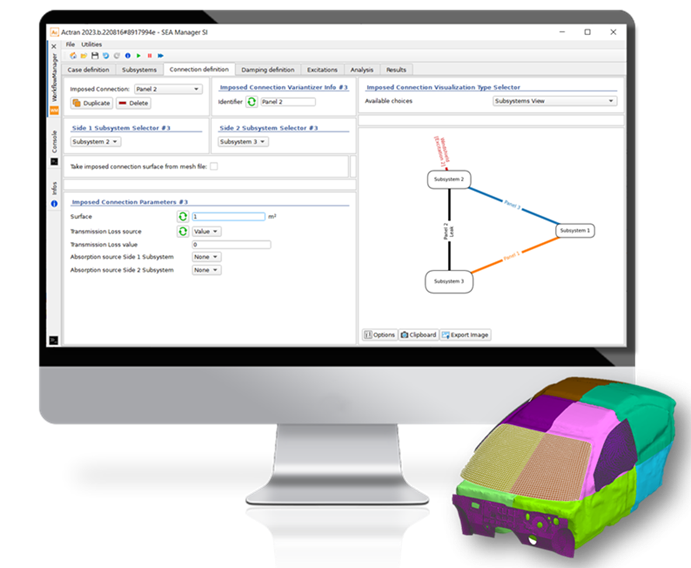Click the save floppy disk icon

[x=95, y=56]
